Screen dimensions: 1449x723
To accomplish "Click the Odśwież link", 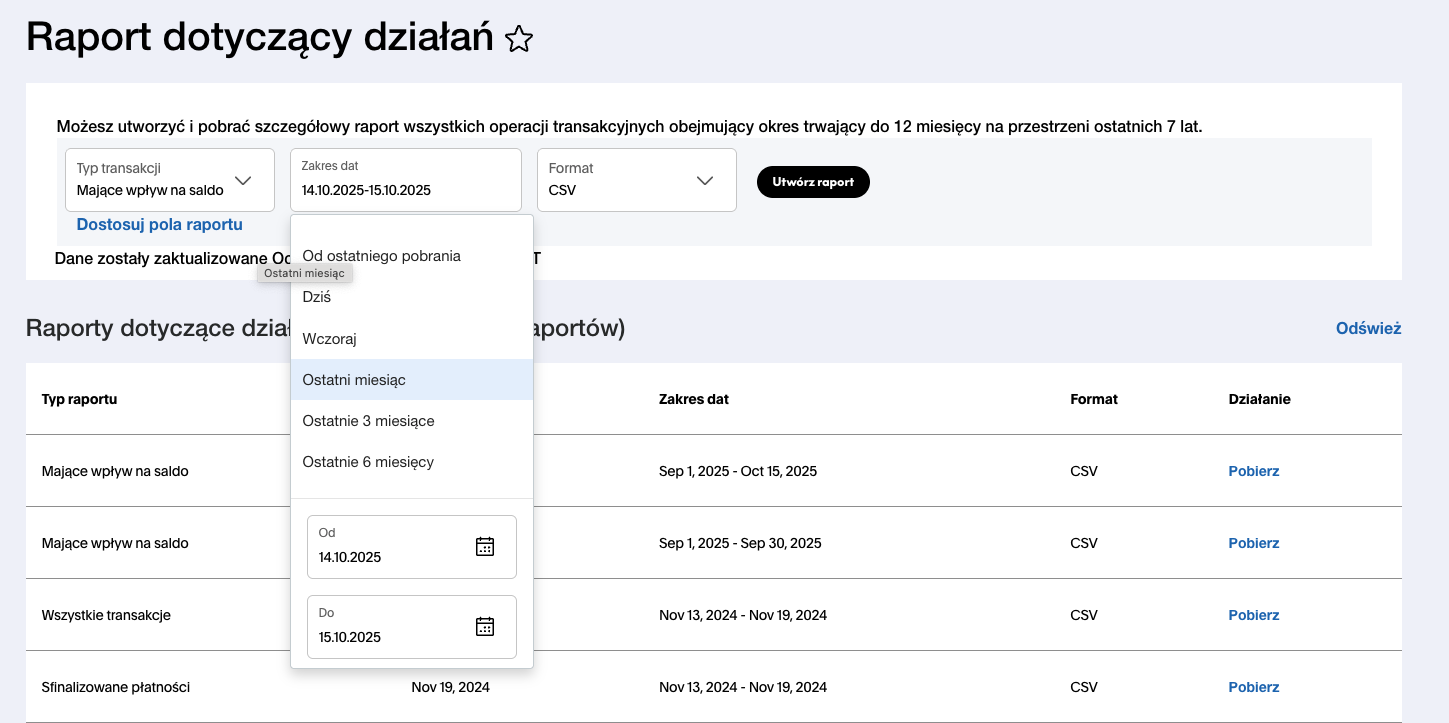I will pyautogui.click(x=1368, y=328).
